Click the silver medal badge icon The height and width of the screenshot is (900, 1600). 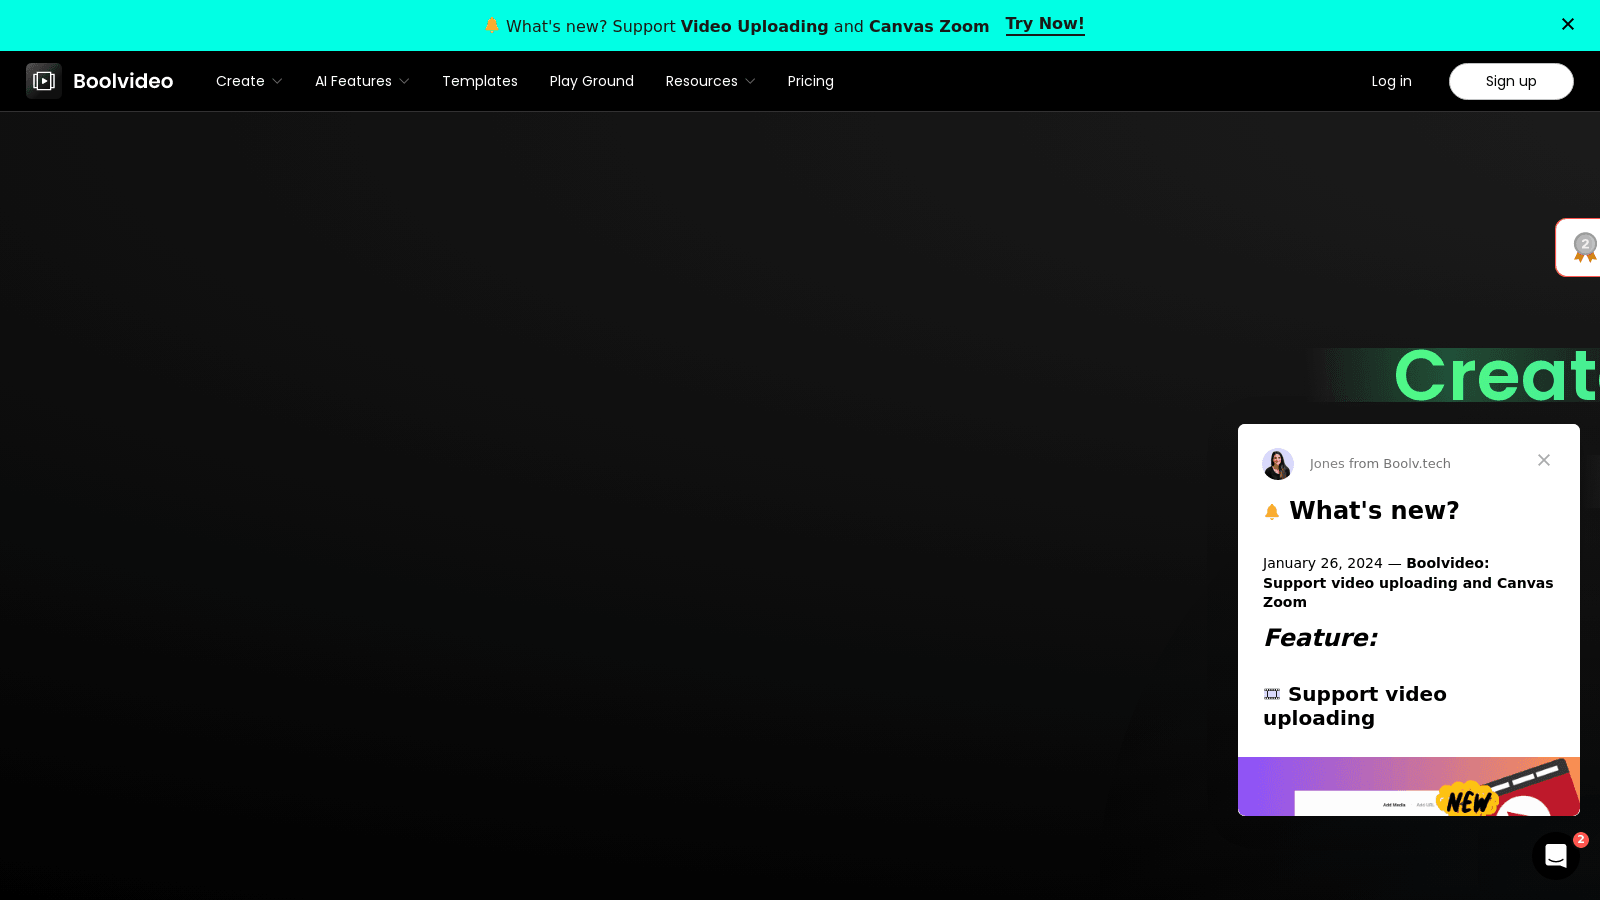1584,247
